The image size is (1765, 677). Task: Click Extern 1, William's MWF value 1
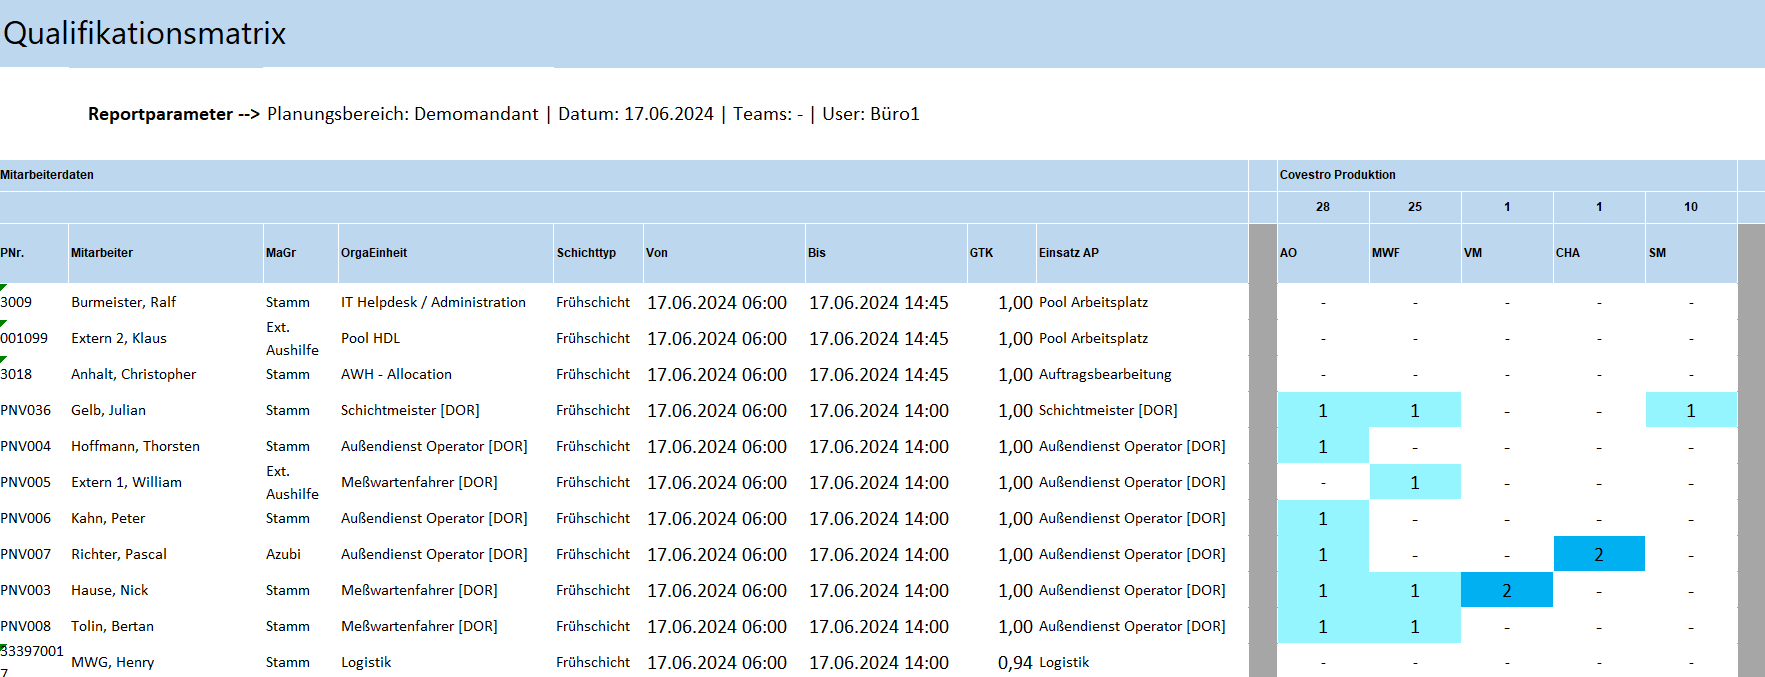[1415, 482]
